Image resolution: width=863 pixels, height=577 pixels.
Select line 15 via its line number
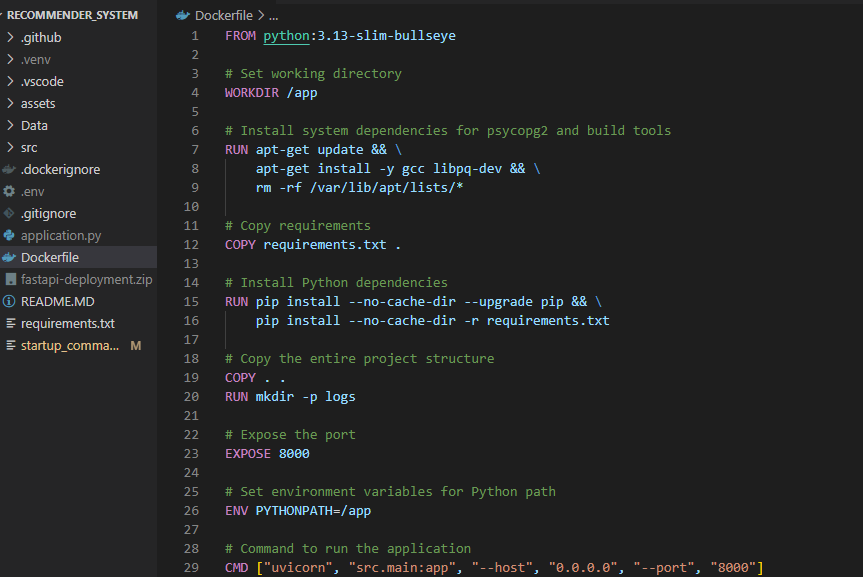[x=192, y=301]
